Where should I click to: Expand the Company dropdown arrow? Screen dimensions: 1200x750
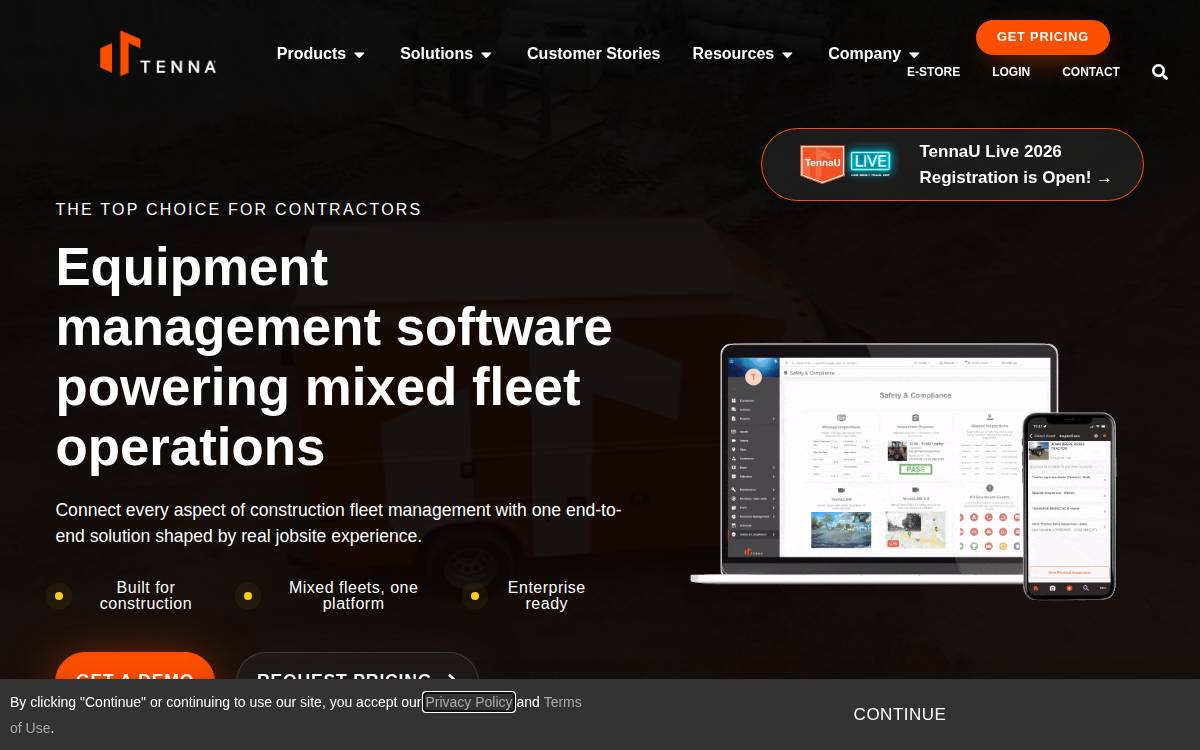[914, 55]
